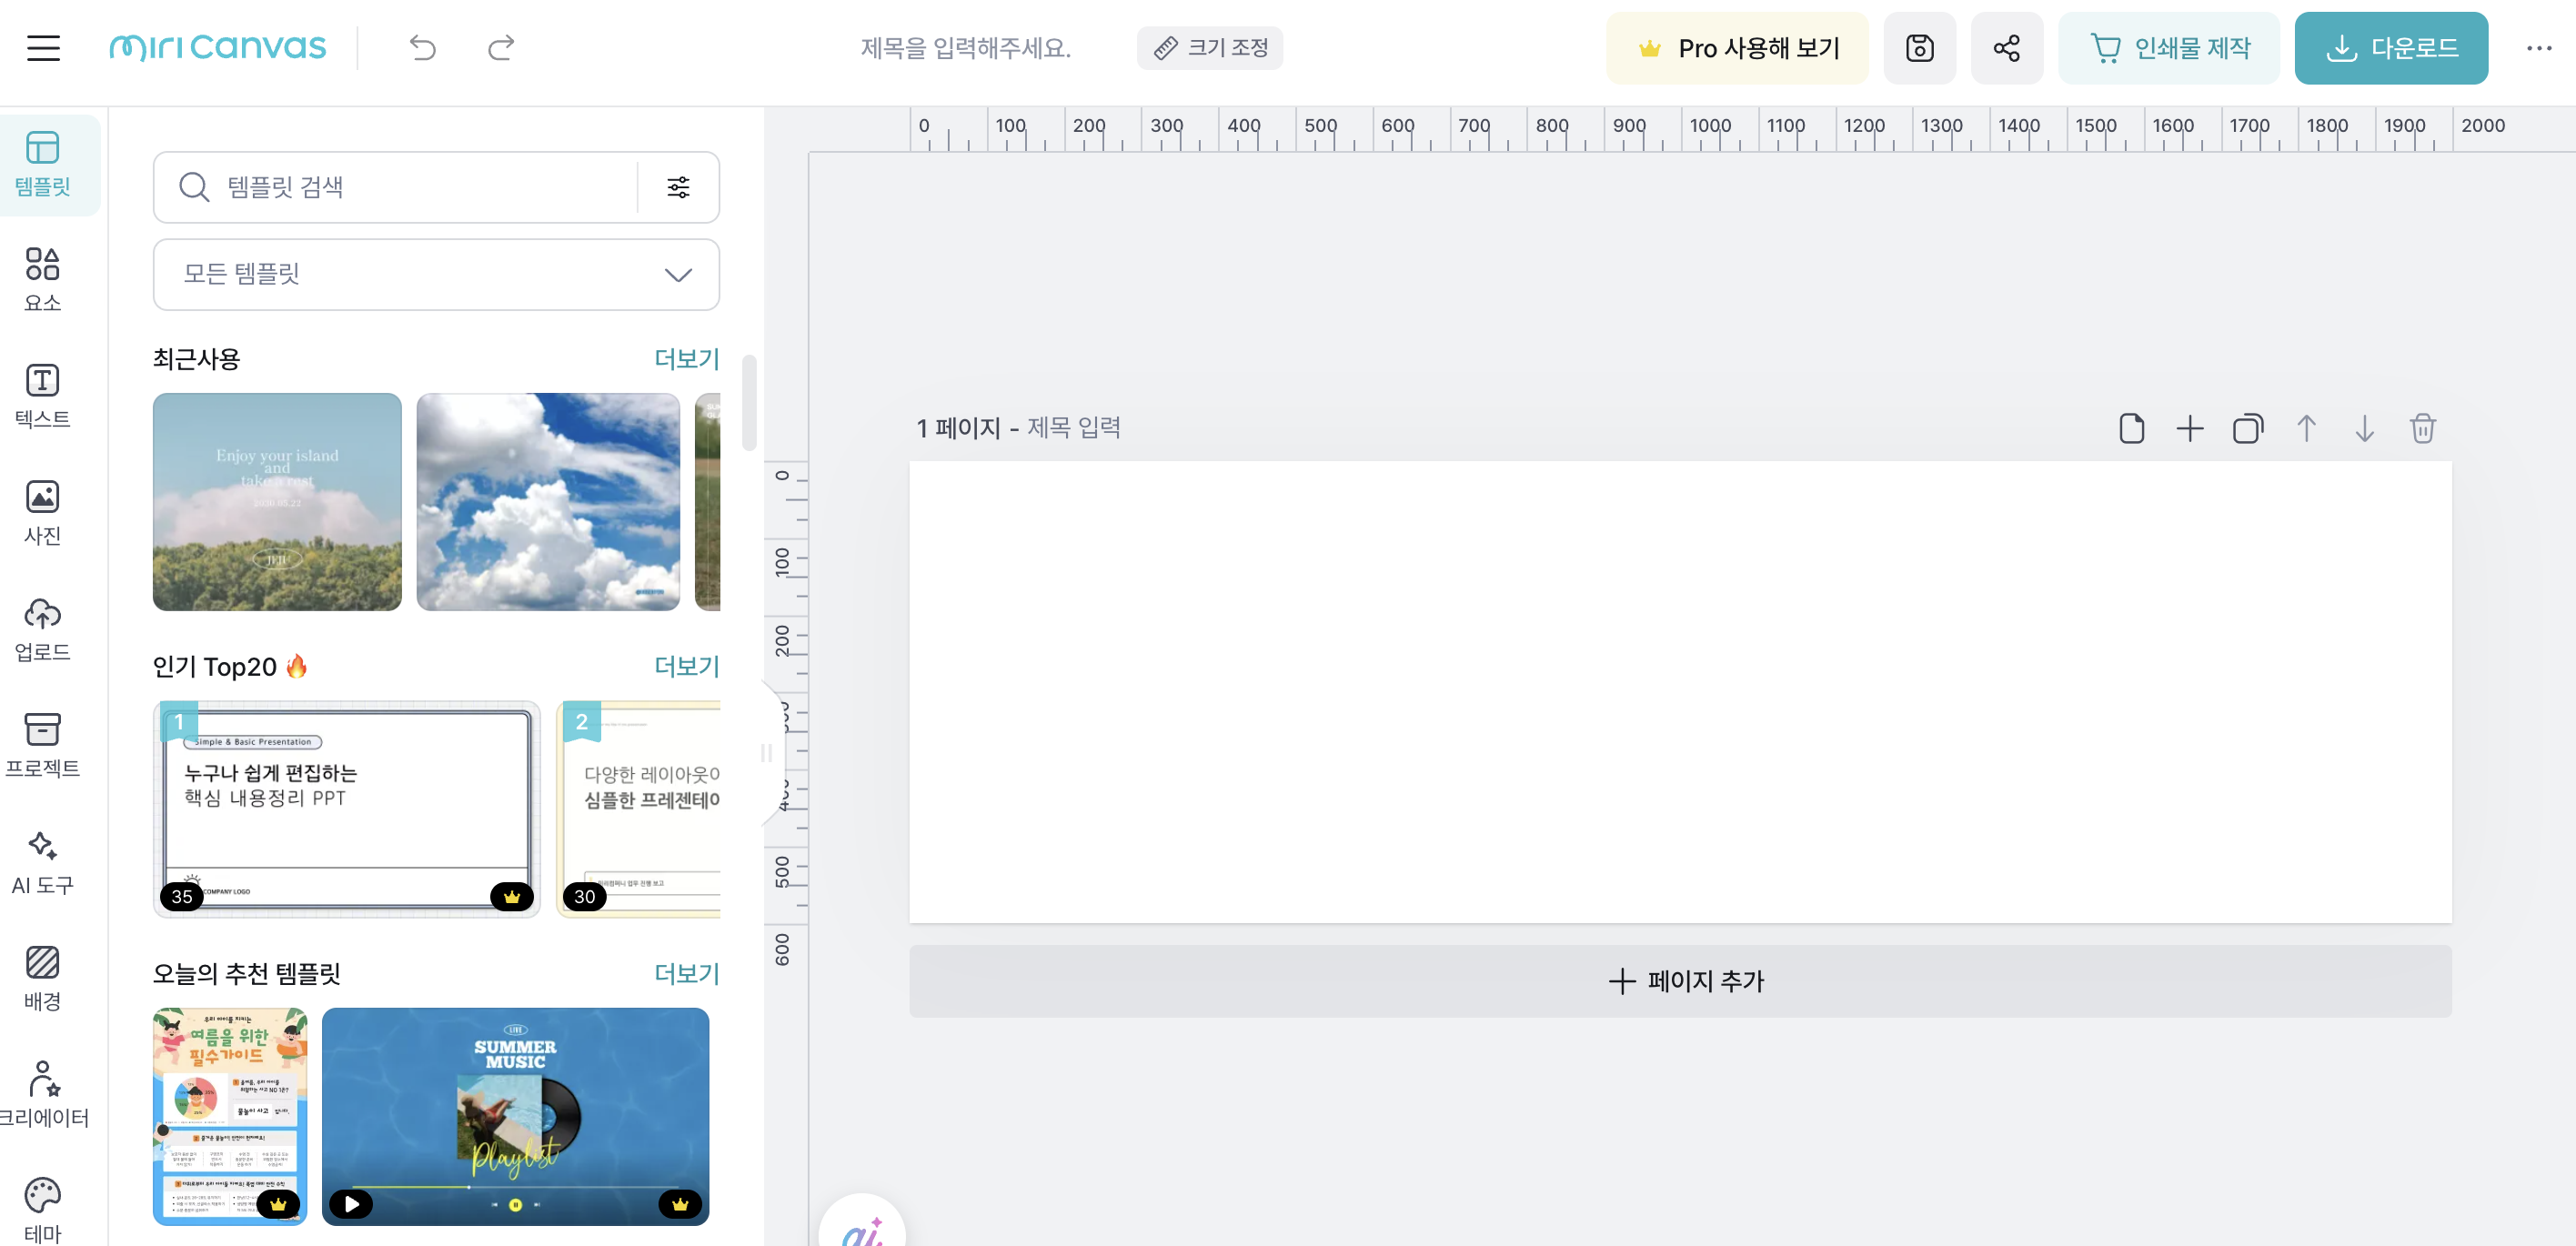Screen dimensions: 2576x1246
Task: Switch to the 프로젝트 panel
Action: (42, 745)
